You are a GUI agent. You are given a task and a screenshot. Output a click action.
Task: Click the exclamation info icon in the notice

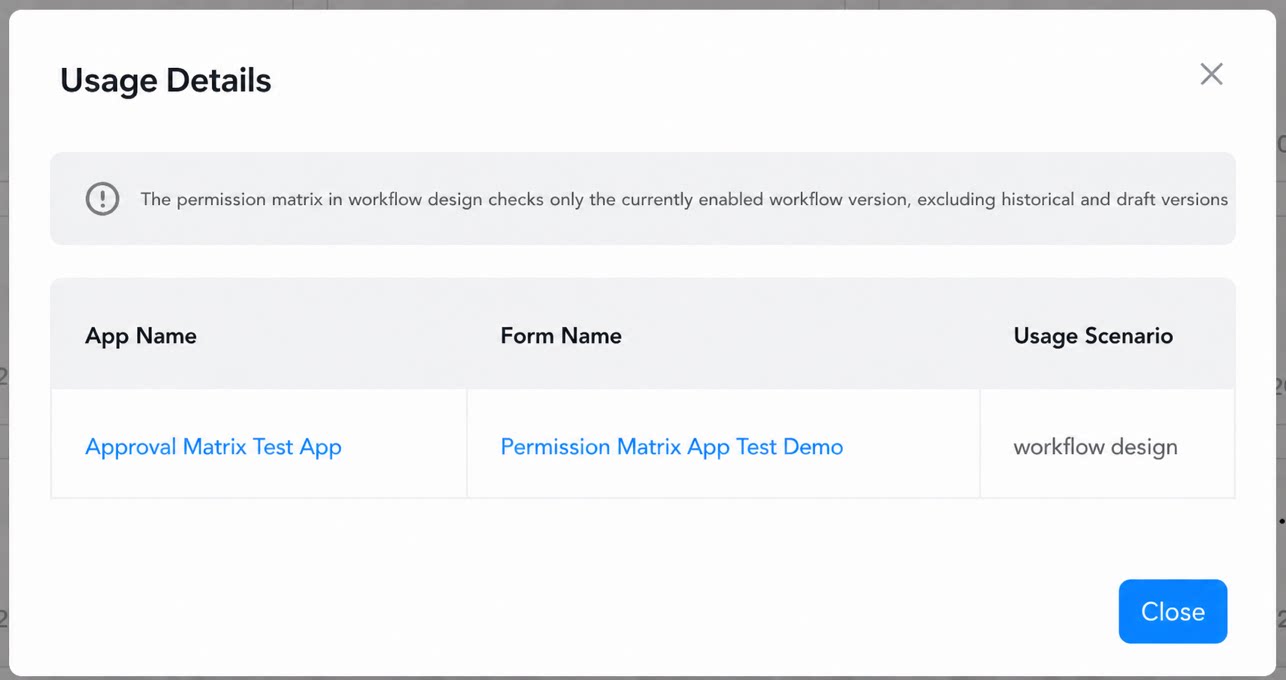[x=102, y=199]
